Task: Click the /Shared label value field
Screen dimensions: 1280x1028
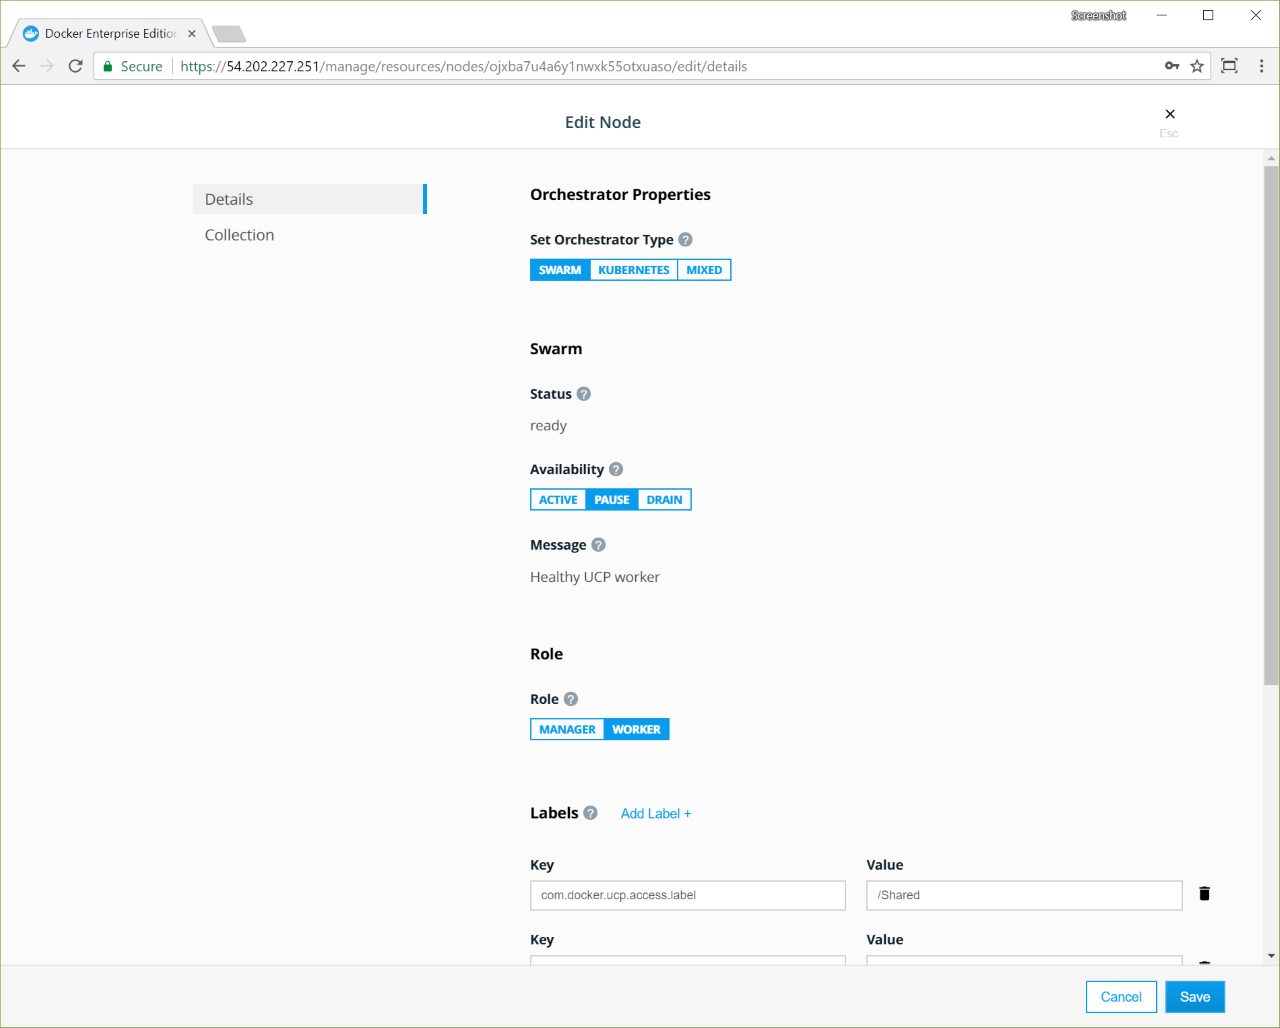Action: 1023,895
